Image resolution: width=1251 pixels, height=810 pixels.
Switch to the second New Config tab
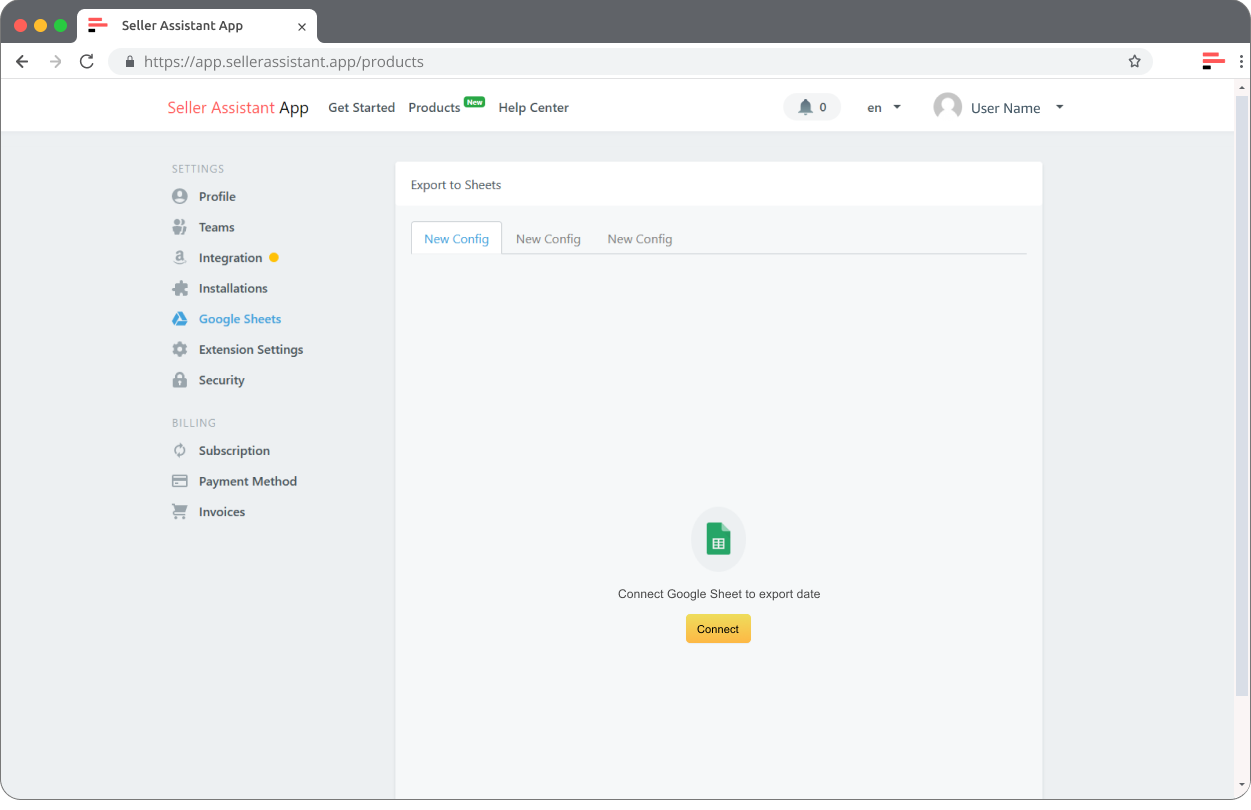click(548, 238)
